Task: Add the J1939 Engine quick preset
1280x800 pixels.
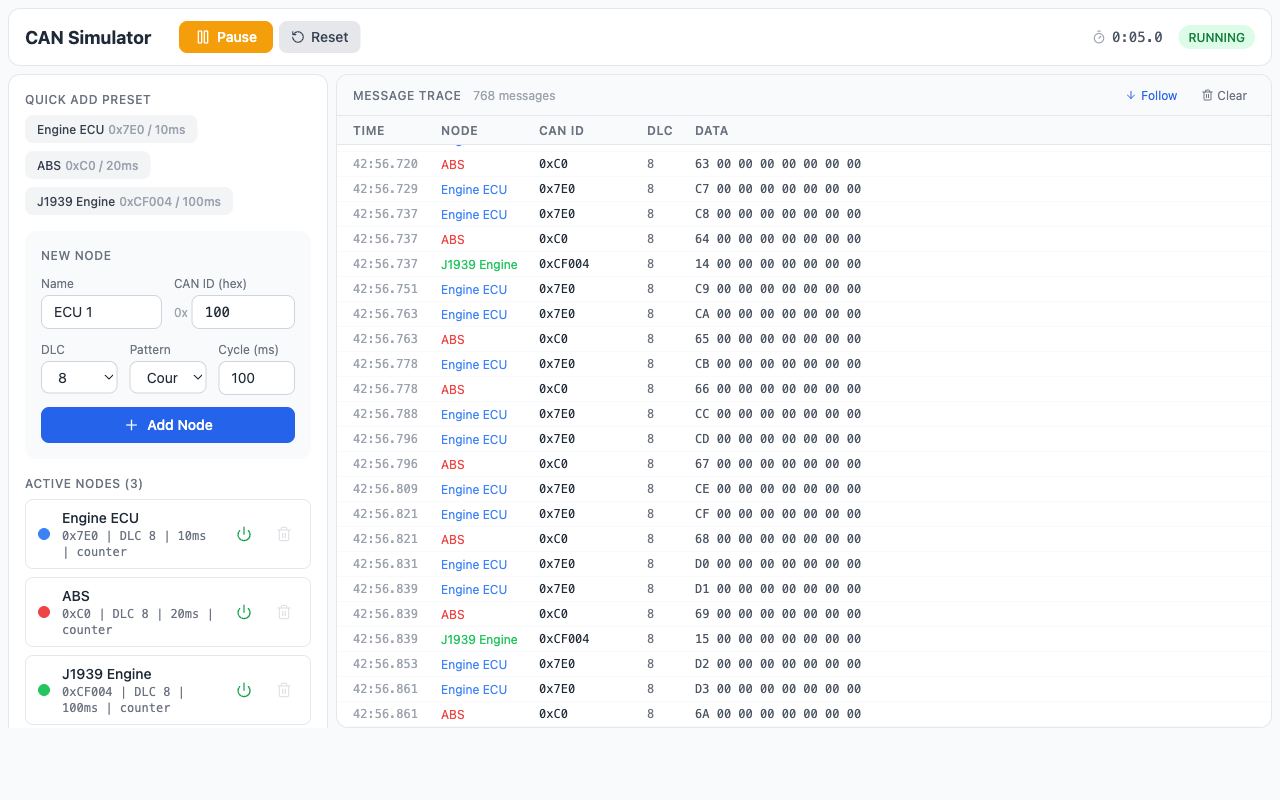Action: click(x=129, y=201)
